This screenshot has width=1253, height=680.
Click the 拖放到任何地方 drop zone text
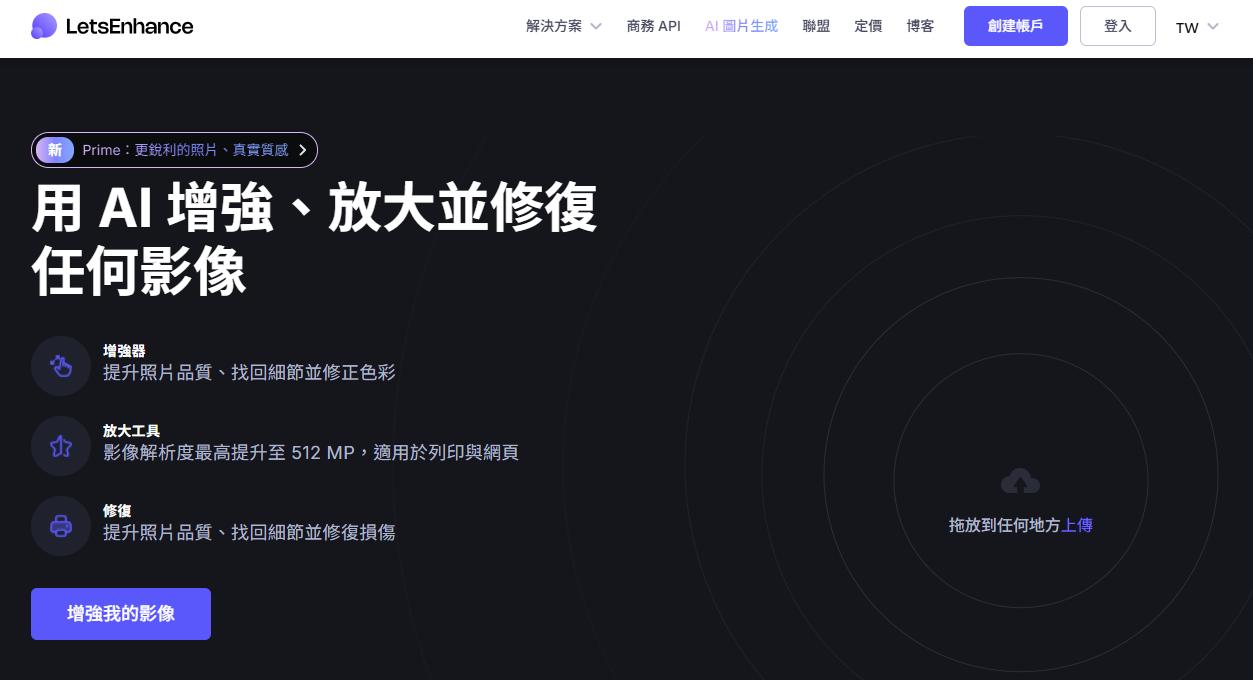coord(1004,525)
